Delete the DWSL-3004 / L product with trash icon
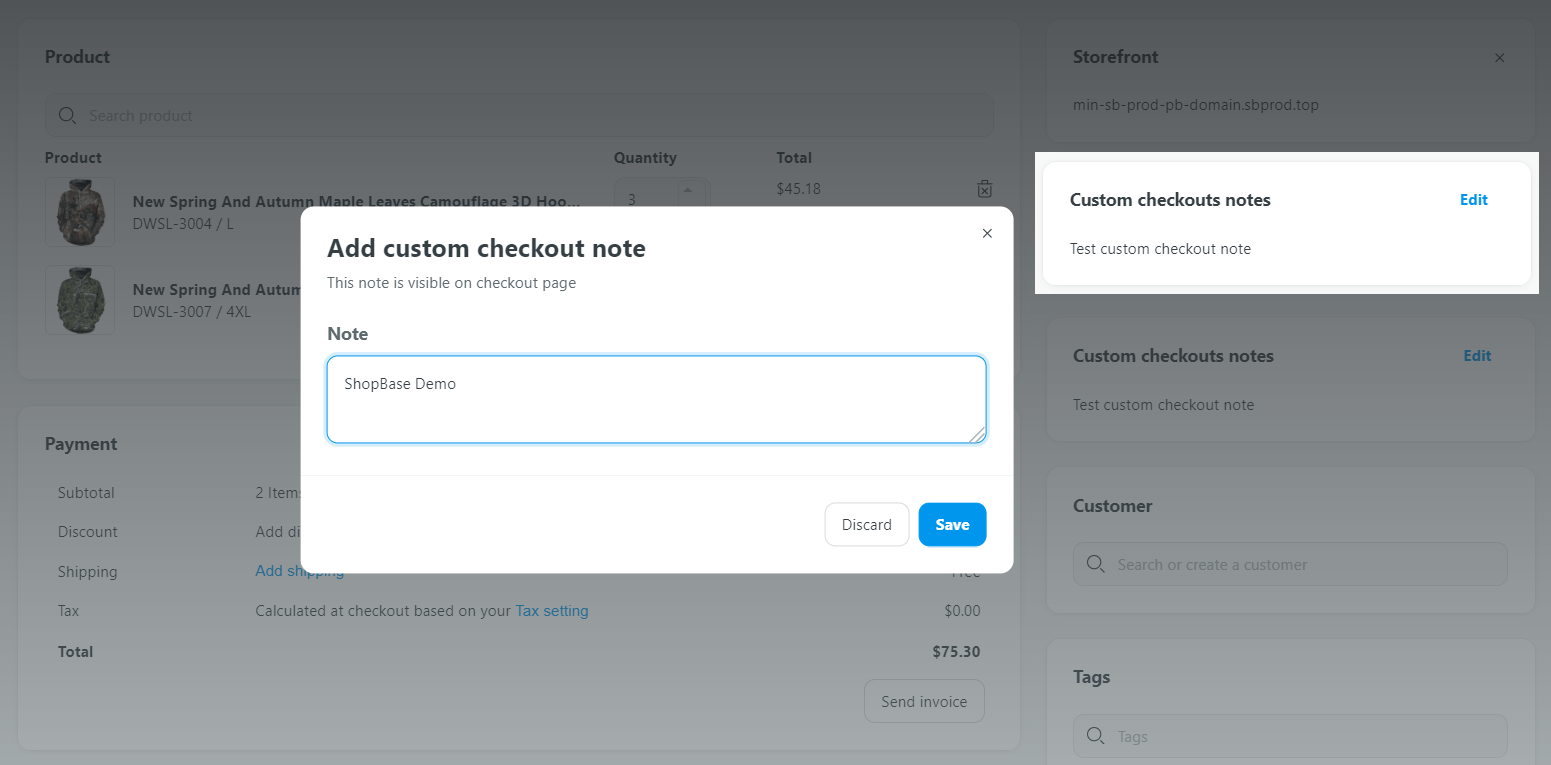The height and width of the screenshot is (765, 1551). pos(984,189)
